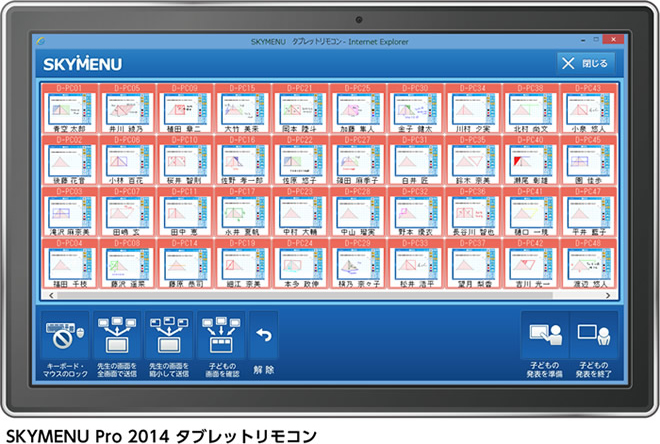Prepare child's presentation (子どもの発表を準備)
660x444 pixels.
click(x=545, y=335)
